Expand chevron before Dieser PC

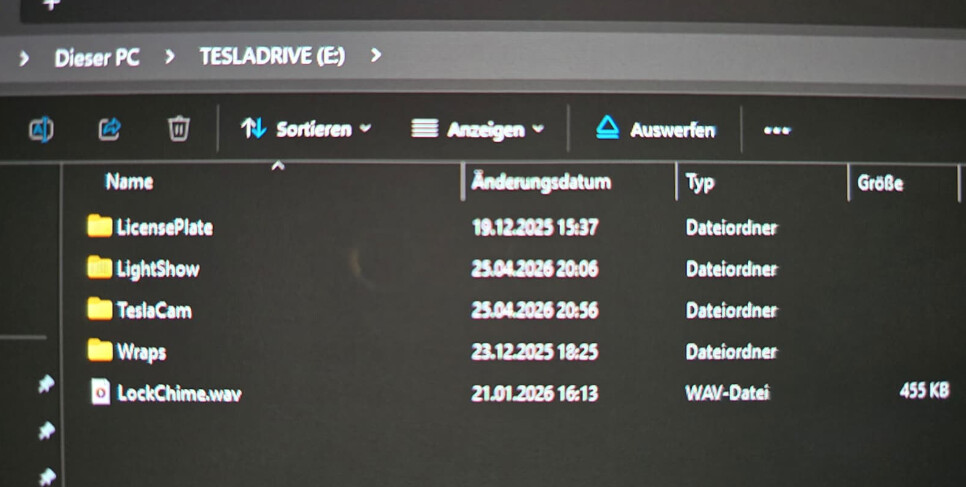point(24,59)
